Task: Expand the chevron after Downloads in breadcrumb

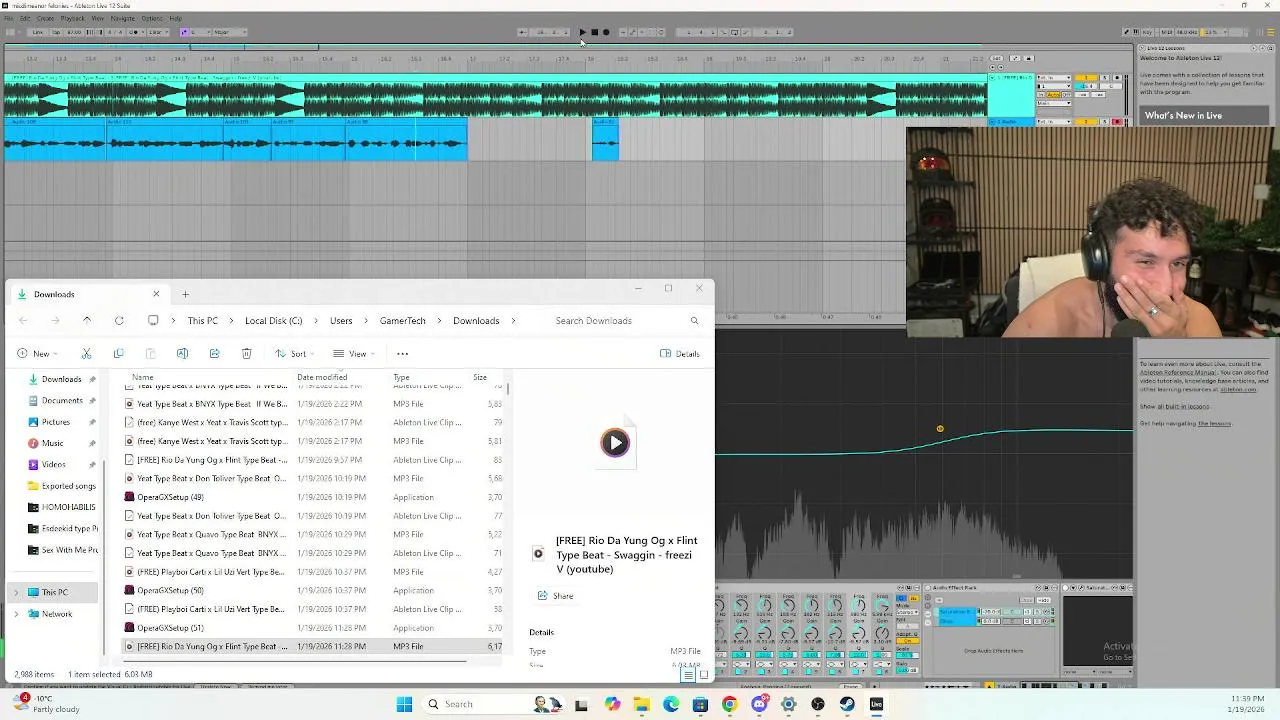Action: pyautogui.click(x=514, y=321)
